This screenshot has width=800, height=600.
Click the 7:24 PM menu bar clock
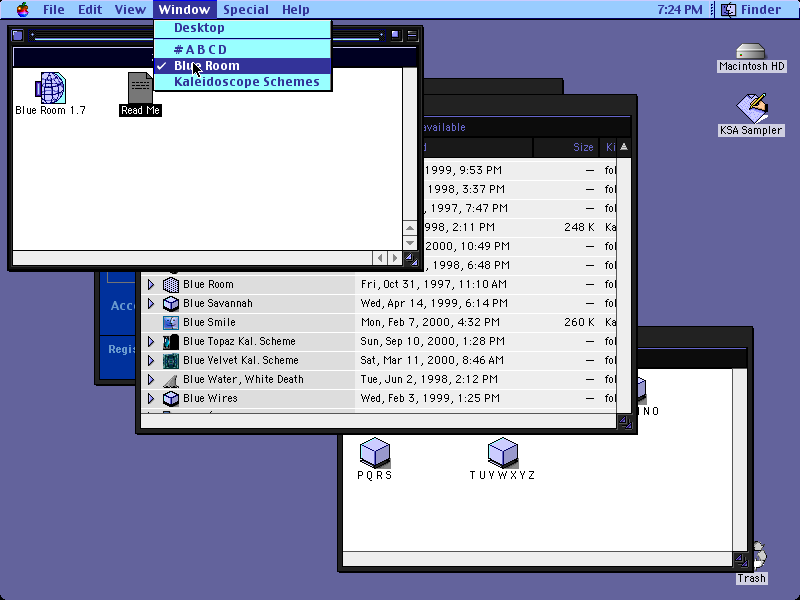click(680, 10)
